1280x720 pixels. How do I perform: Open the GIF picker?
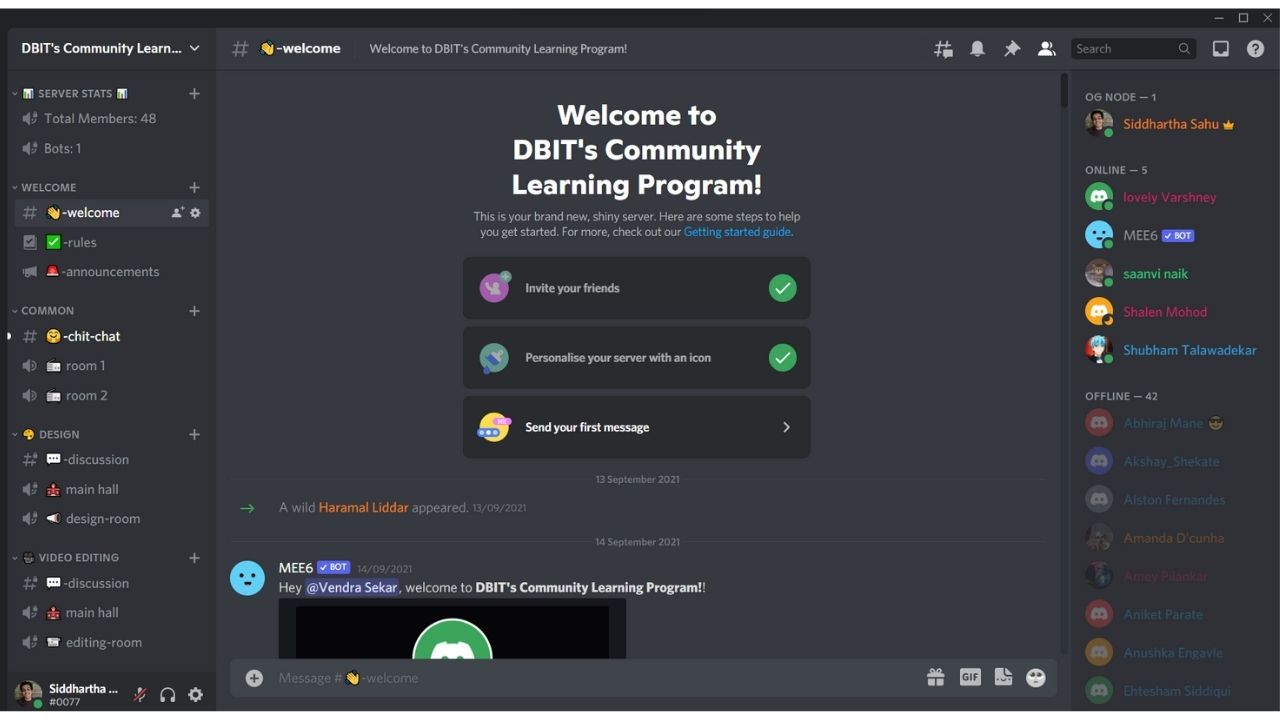click(970, 677)
